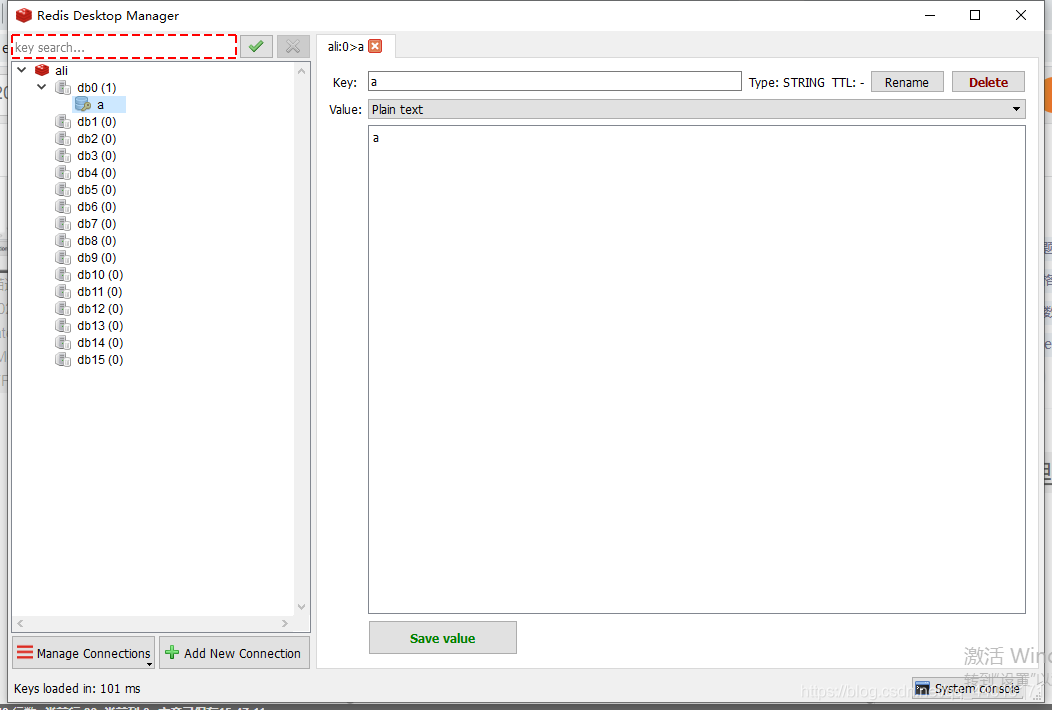Click the TTL: - label
The image size is (1052, 710).
[848, 83]
